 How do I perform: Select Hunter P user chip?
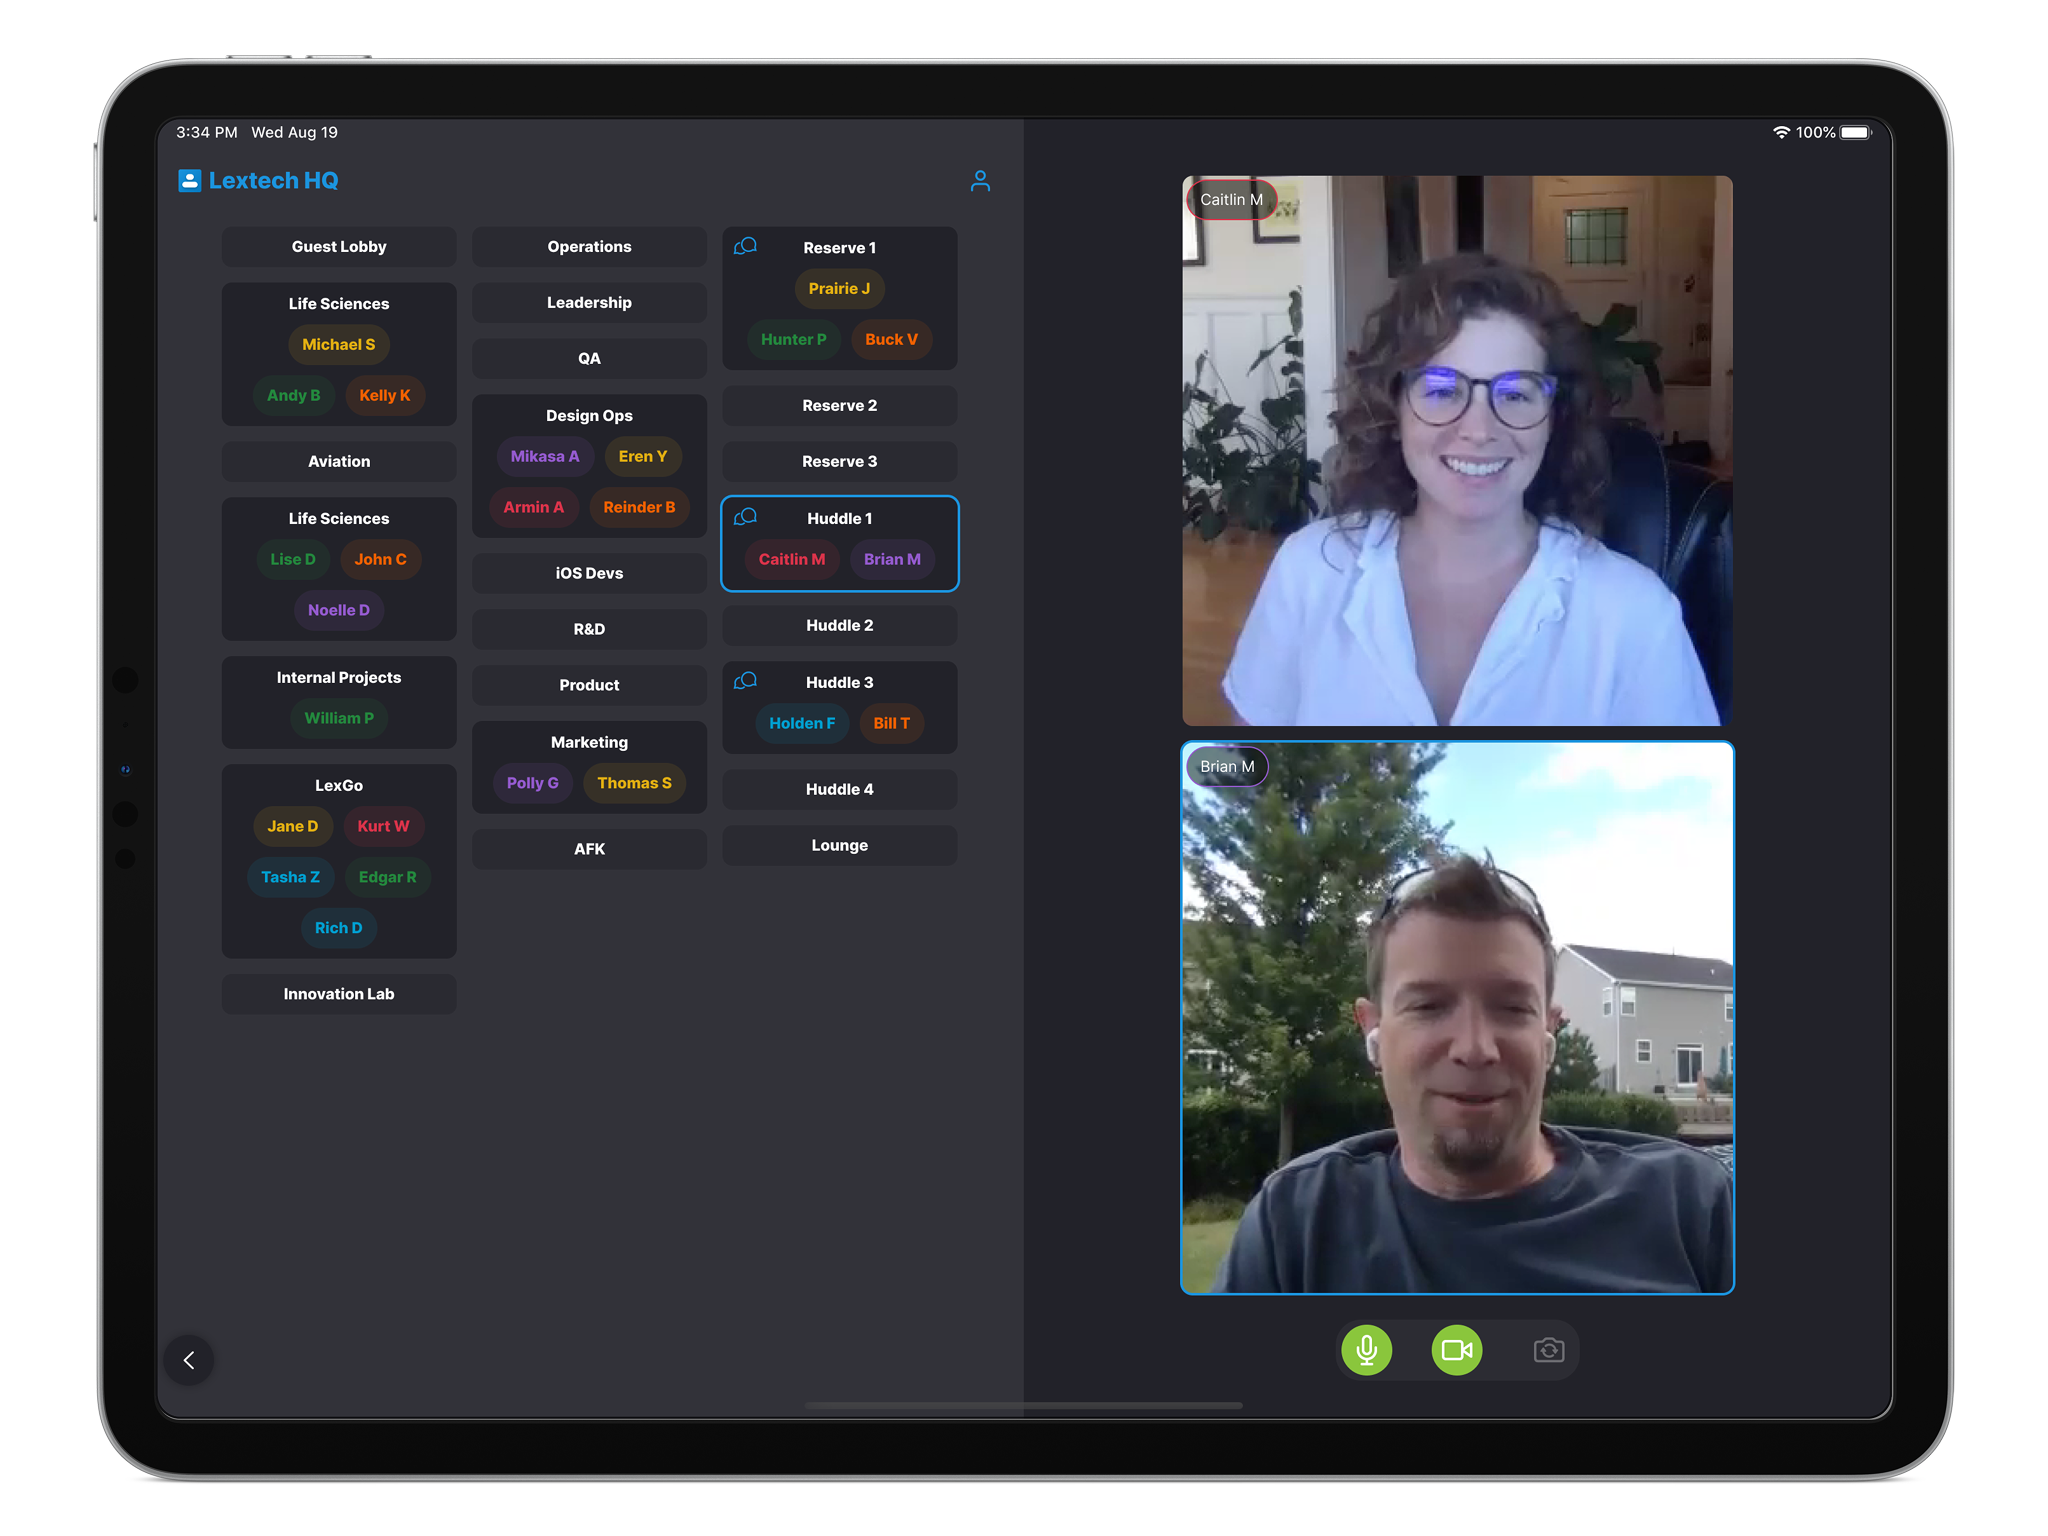pyautogui.click(x=794, y=340)
